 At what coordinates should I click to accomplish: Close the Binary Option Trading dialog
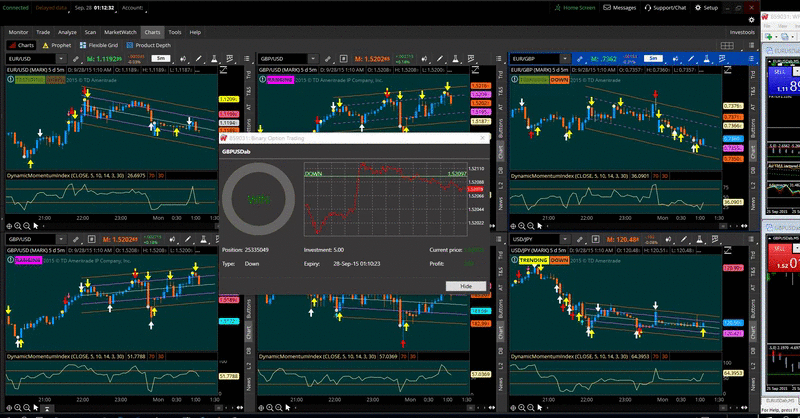pos(482,138)
